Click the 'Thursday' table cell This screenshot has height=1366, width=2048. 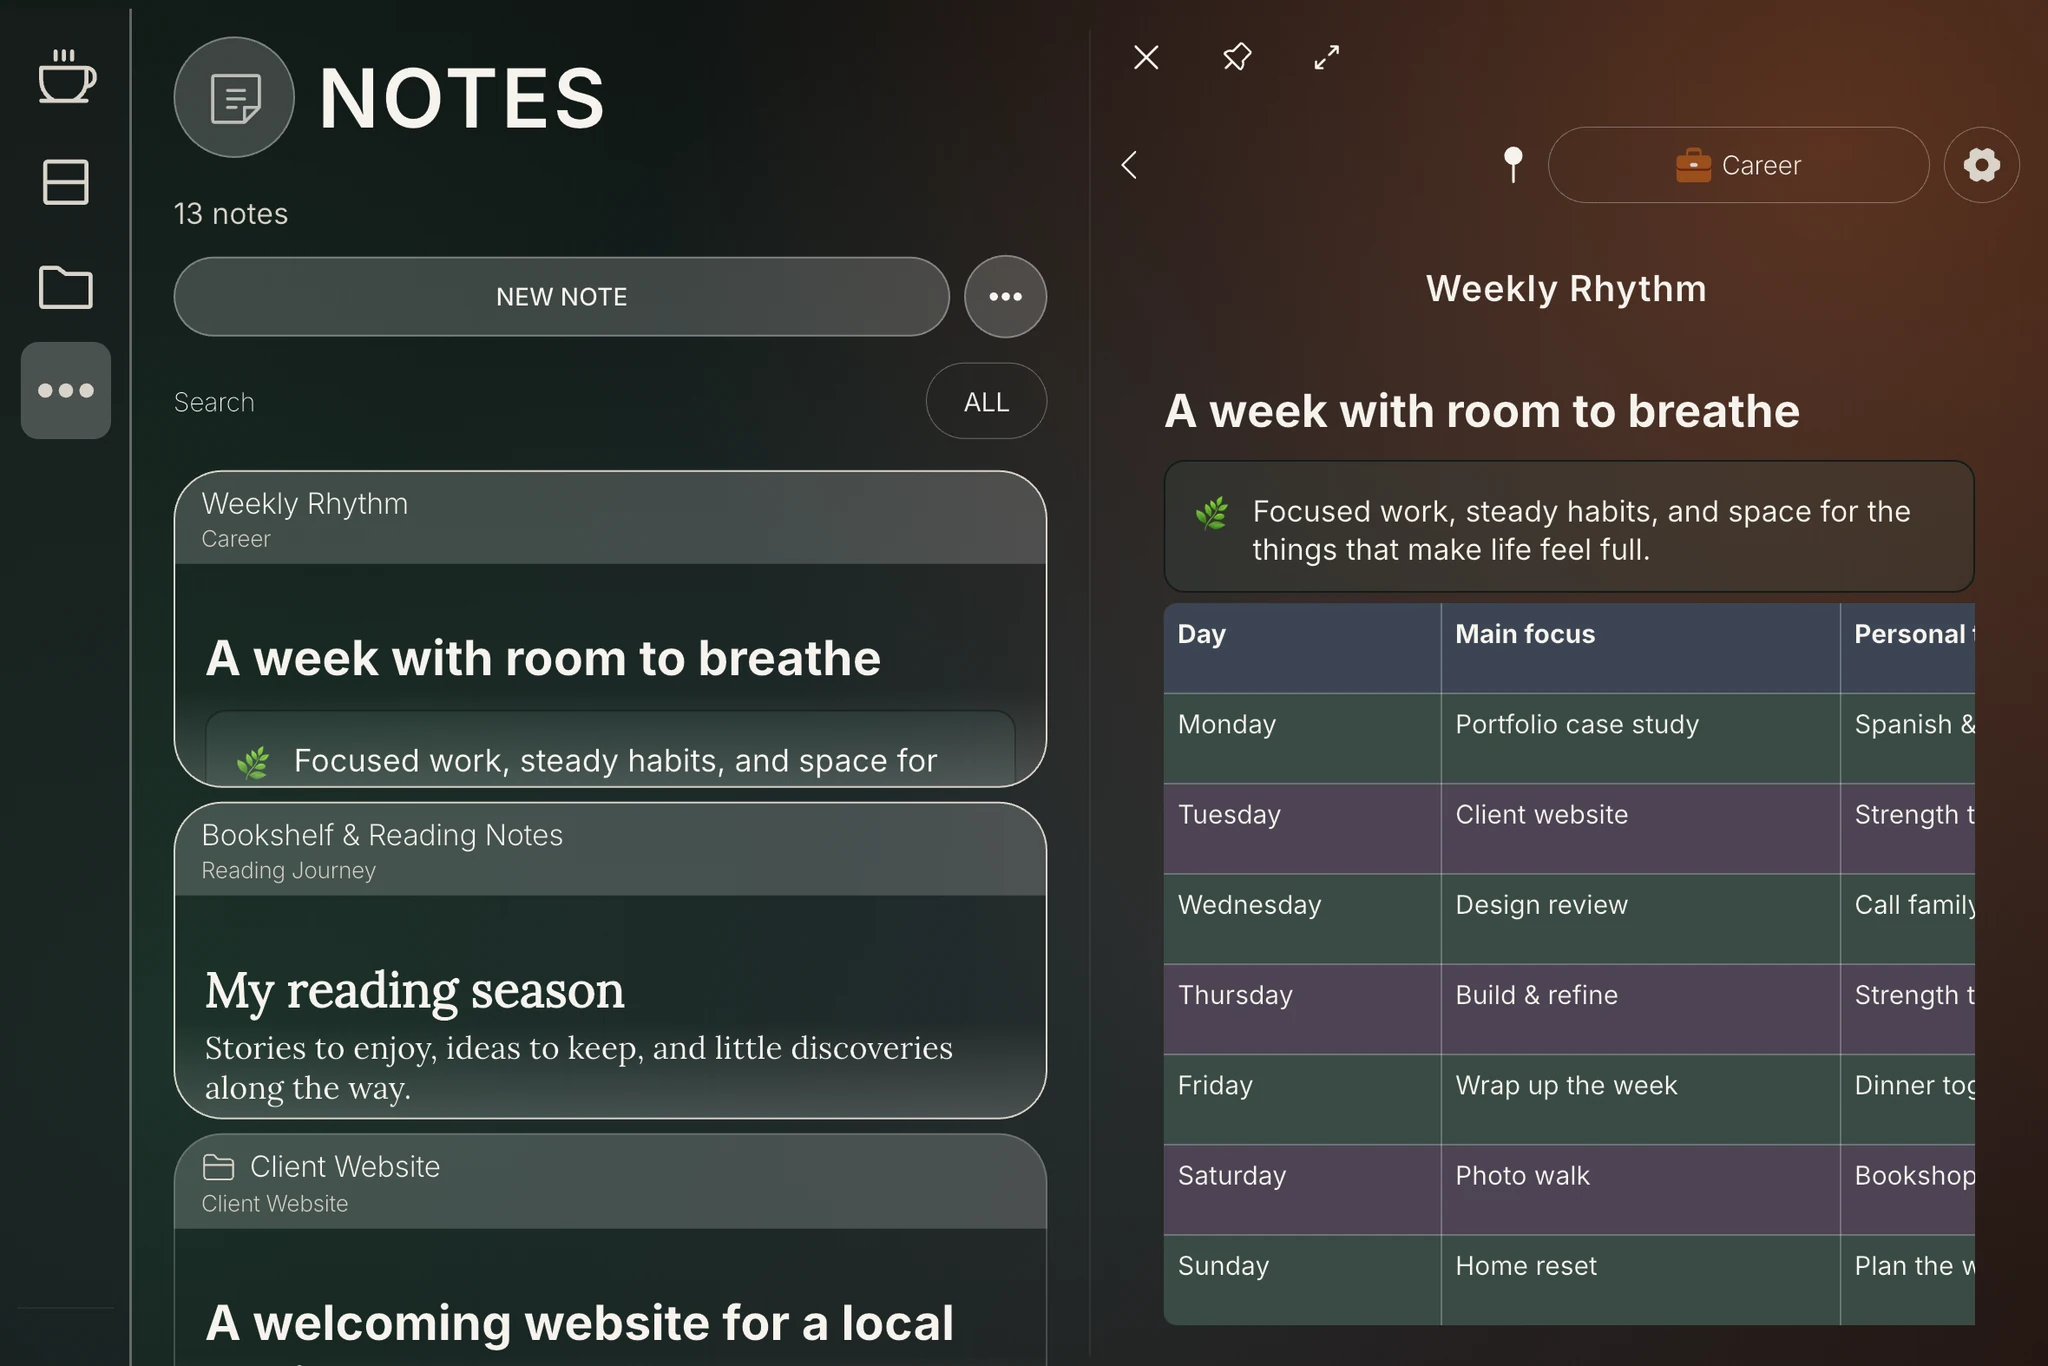tap(1302, 1009)
